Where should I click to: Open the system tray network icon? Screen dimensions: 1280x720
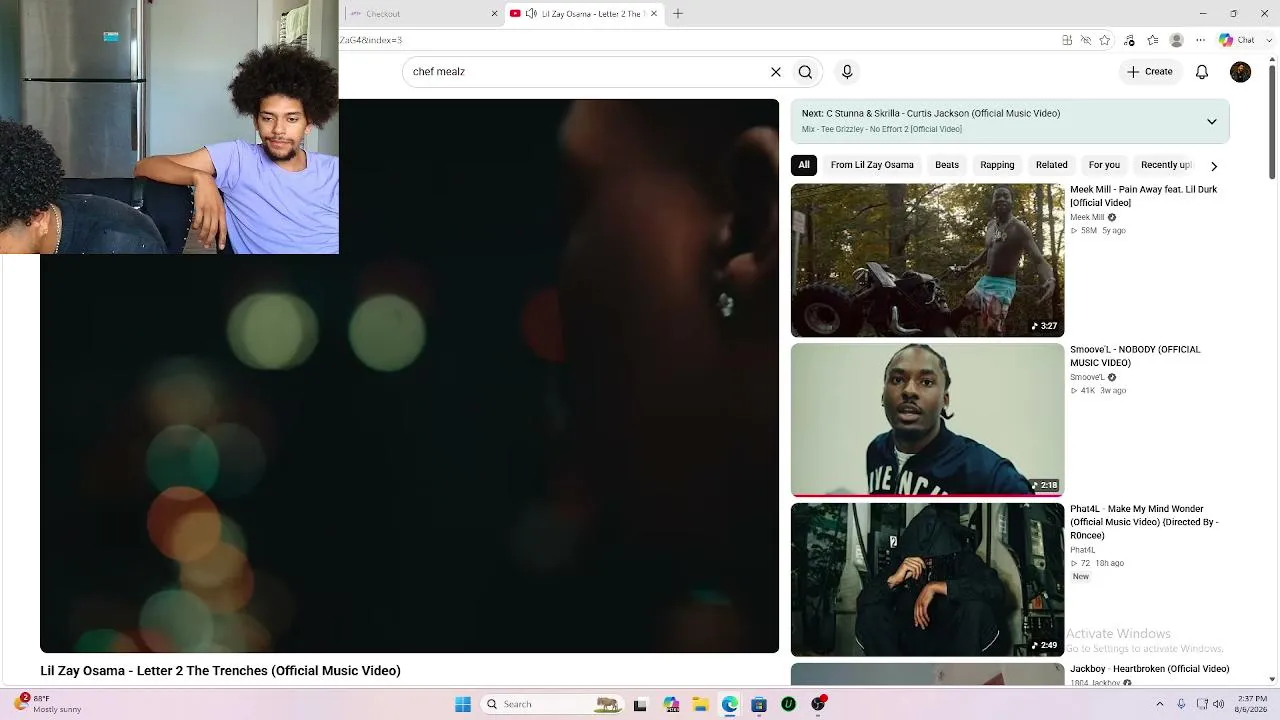pos(1202,704)
